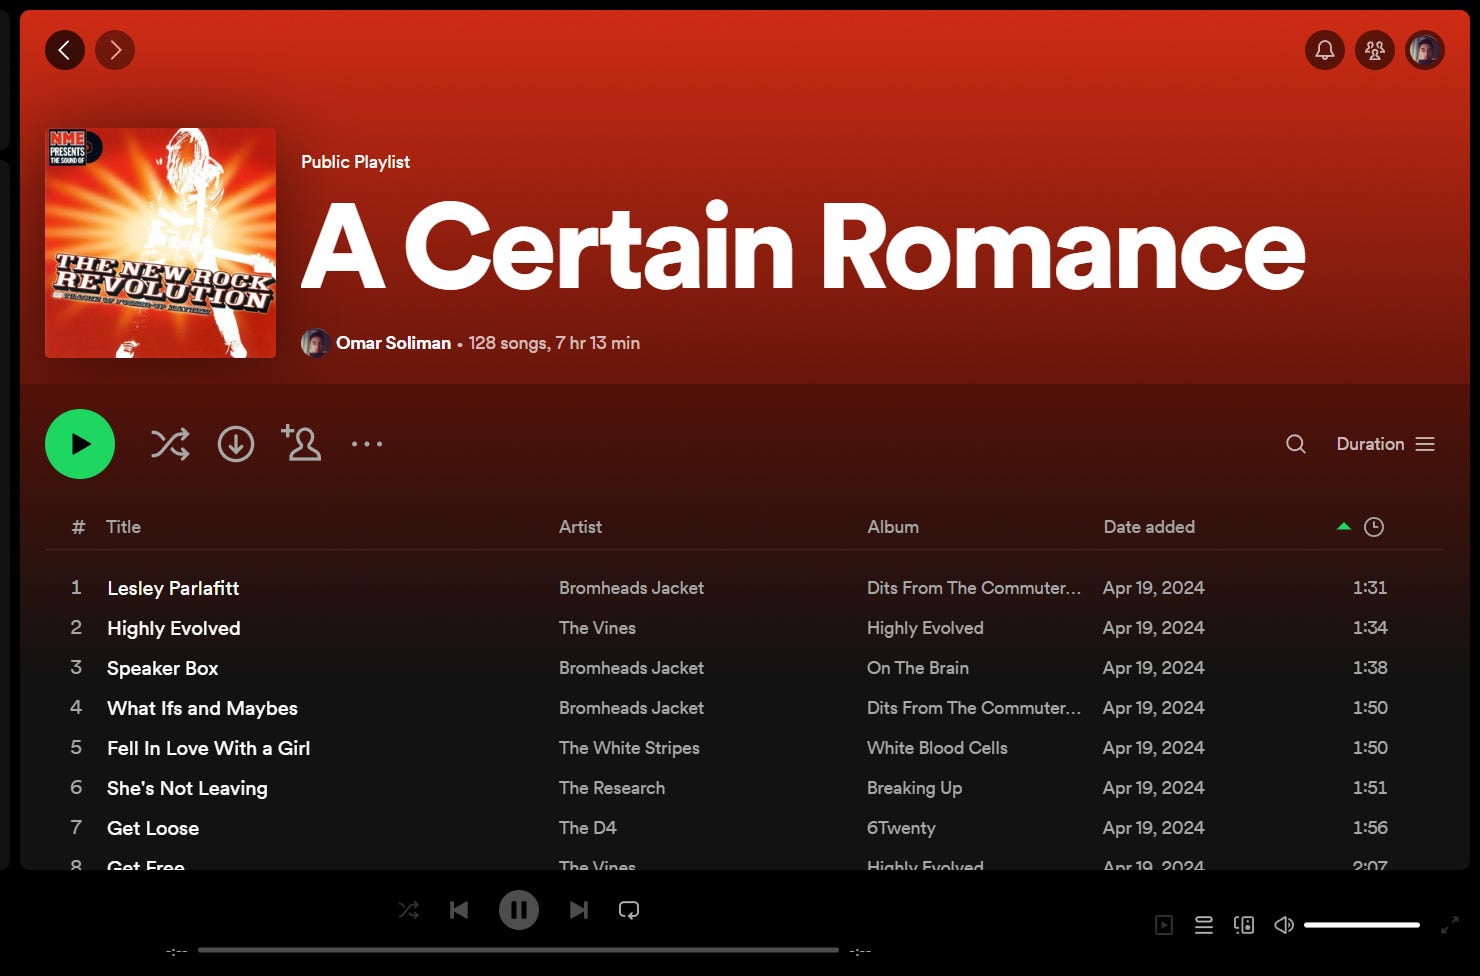Click the 128 songs, 7 hr 13 min text

pyautogui.click(x=554, y=343)
